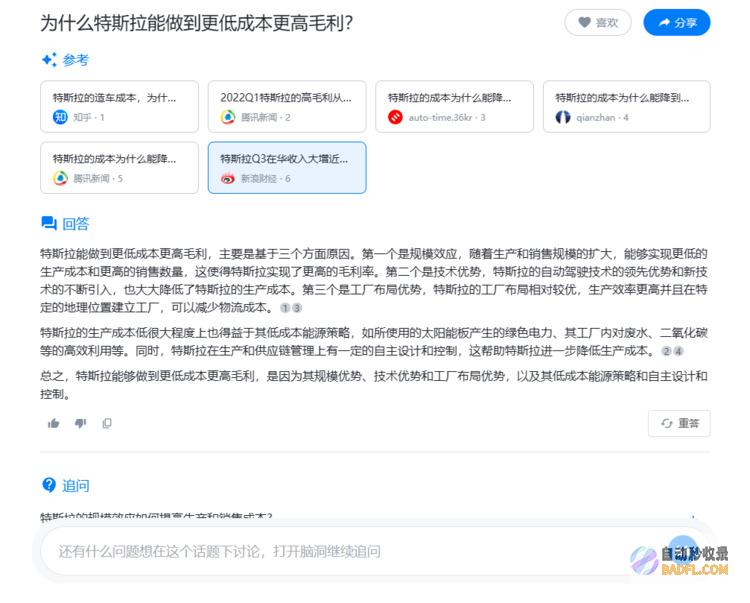
Task: Click the page title about 特斯拉 cost
Action: coord(197,23)
